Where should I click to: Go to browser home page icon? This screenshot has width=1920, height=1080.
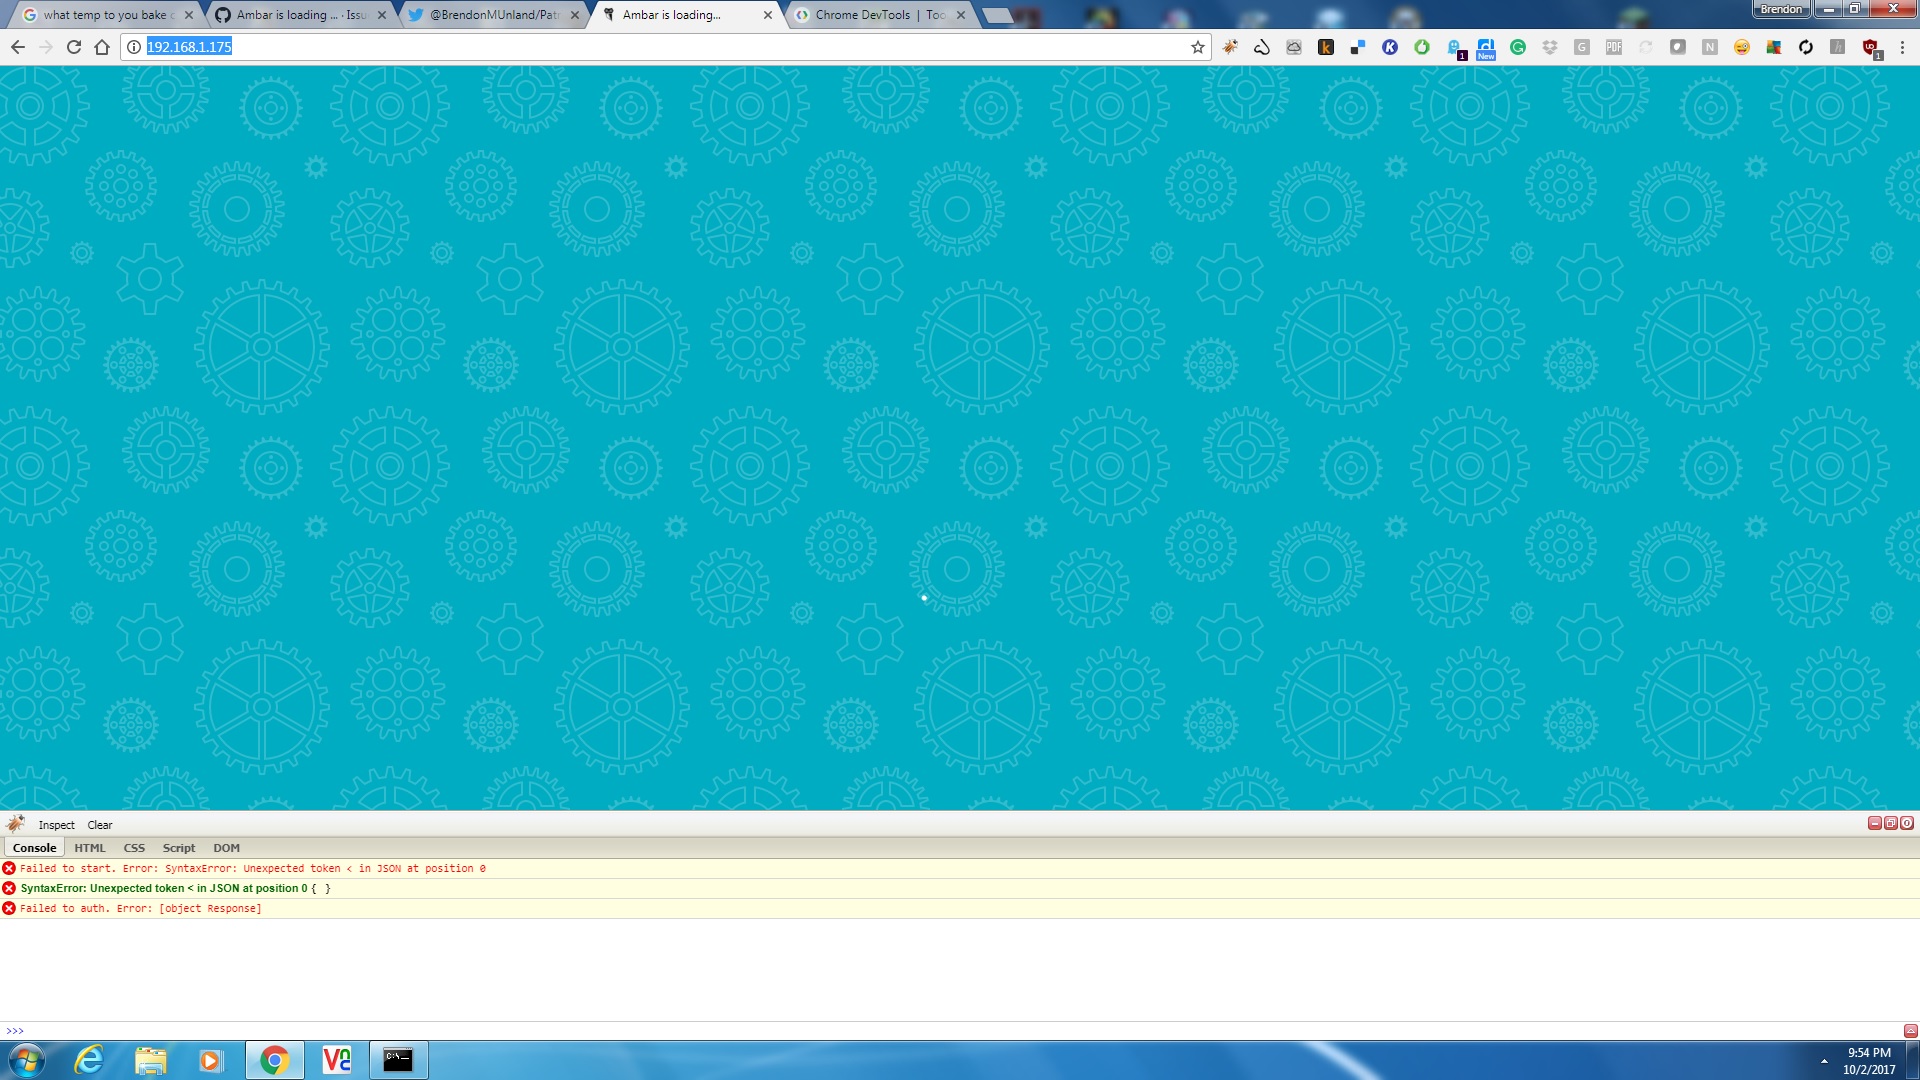102,47
